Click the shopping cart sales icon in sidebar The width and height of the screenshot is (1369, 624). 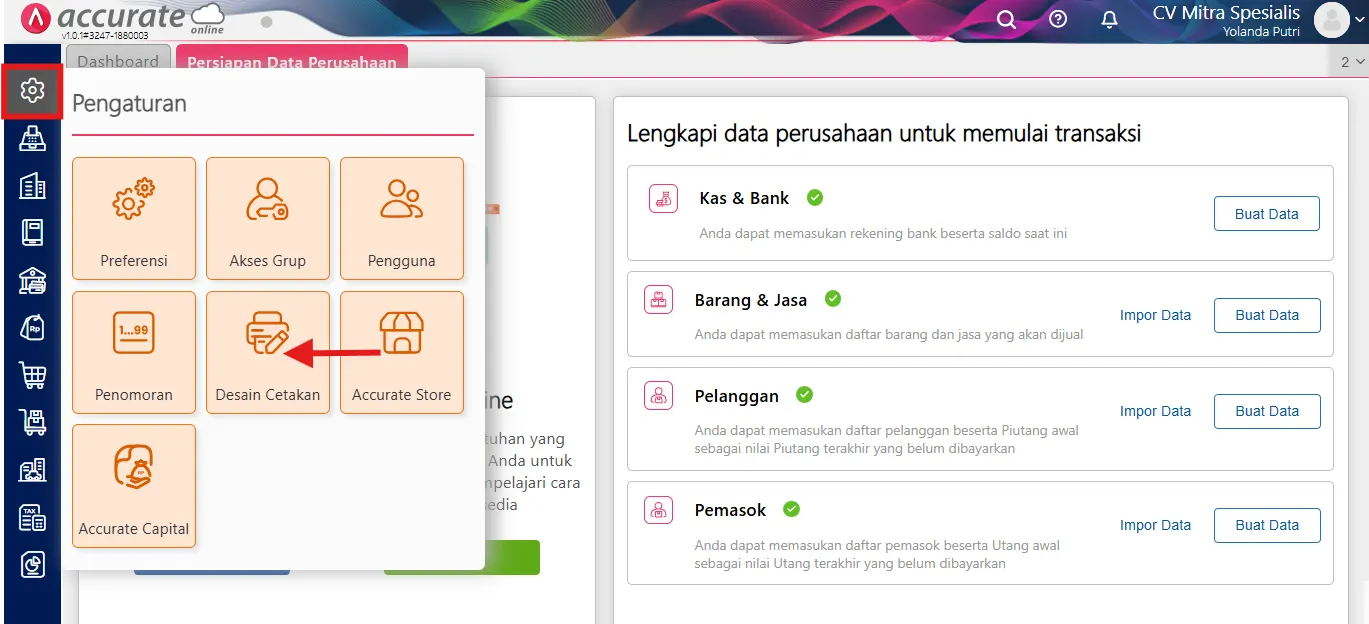(x=32, y=375)
